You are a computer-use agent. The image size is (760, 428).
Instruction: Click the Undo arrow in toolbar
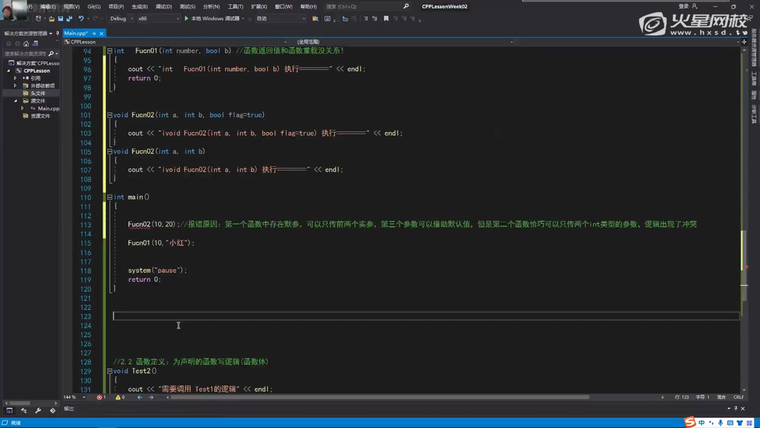[82, 18]
